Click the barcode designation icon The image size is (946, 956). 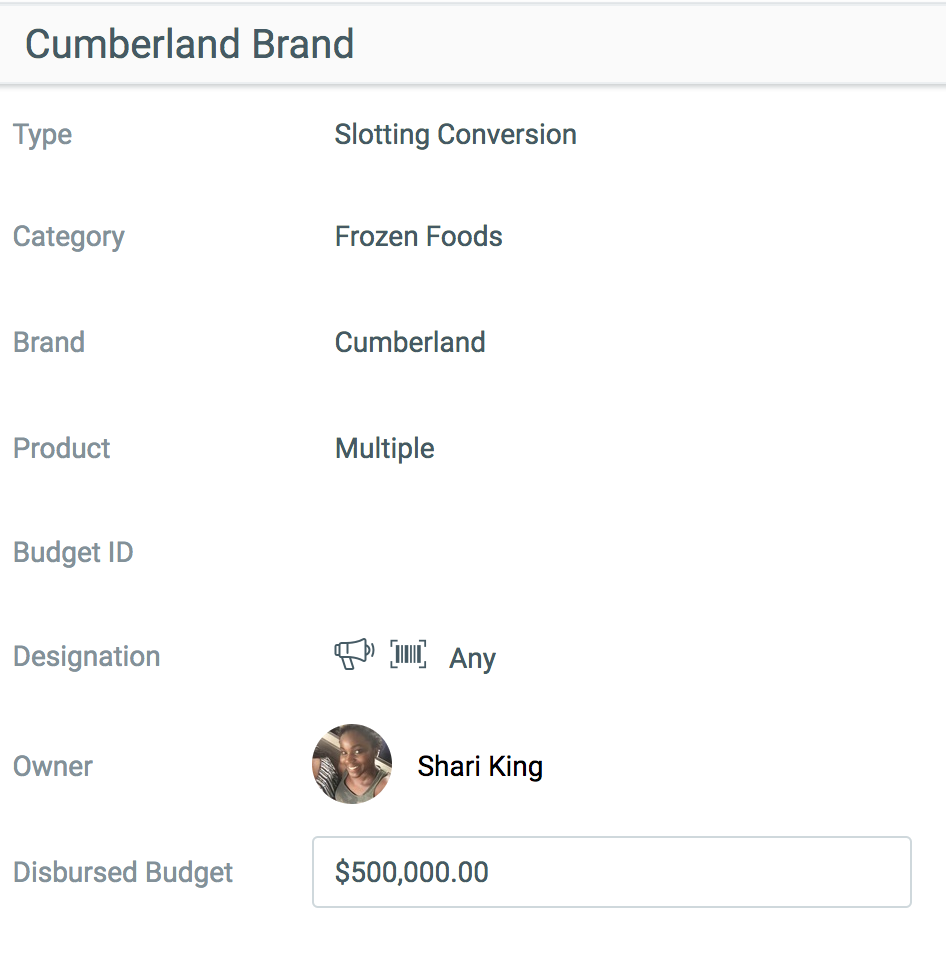[408, 654]
